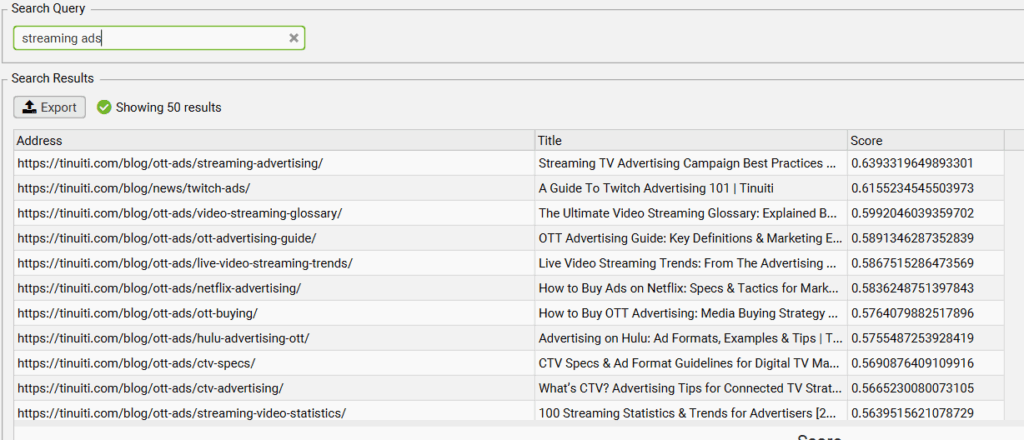1024x440 pixels.
Task: Click title How to Buy Ads on Netflix
Action: coord(690,288)
